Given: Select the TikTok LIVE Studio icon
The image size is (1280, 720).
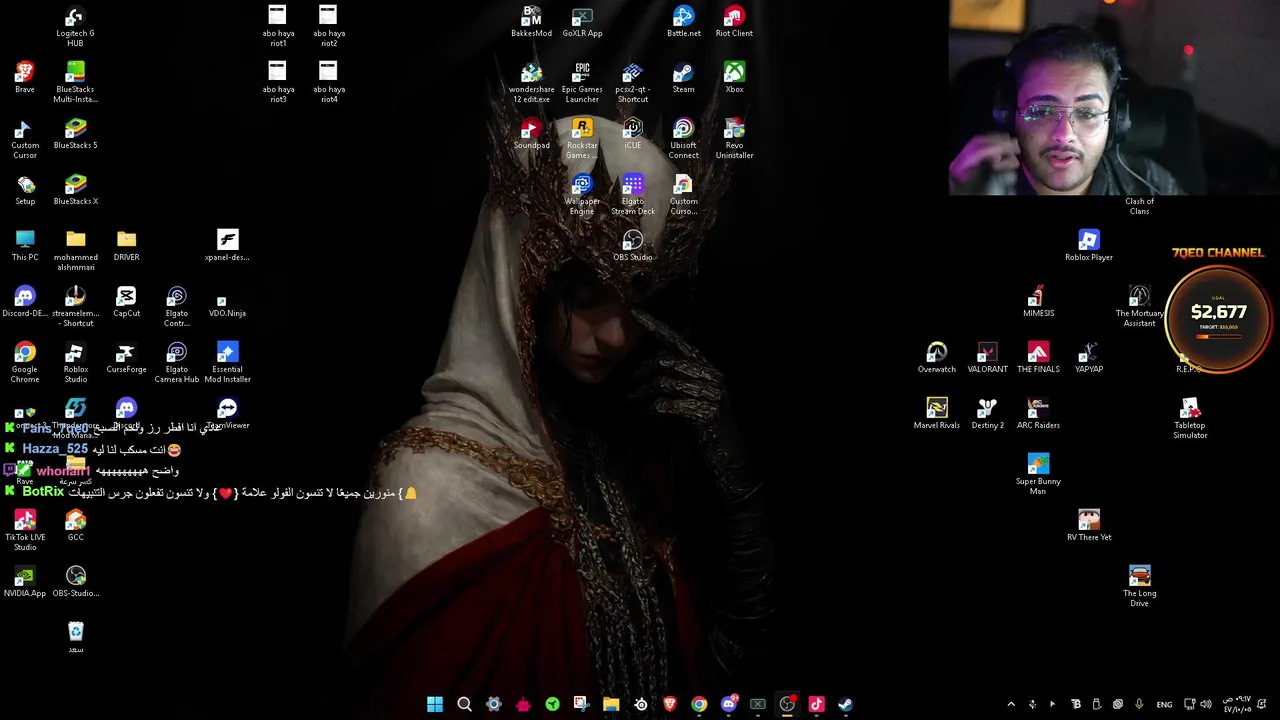Looking at the screenshot, I should point(25,530).
